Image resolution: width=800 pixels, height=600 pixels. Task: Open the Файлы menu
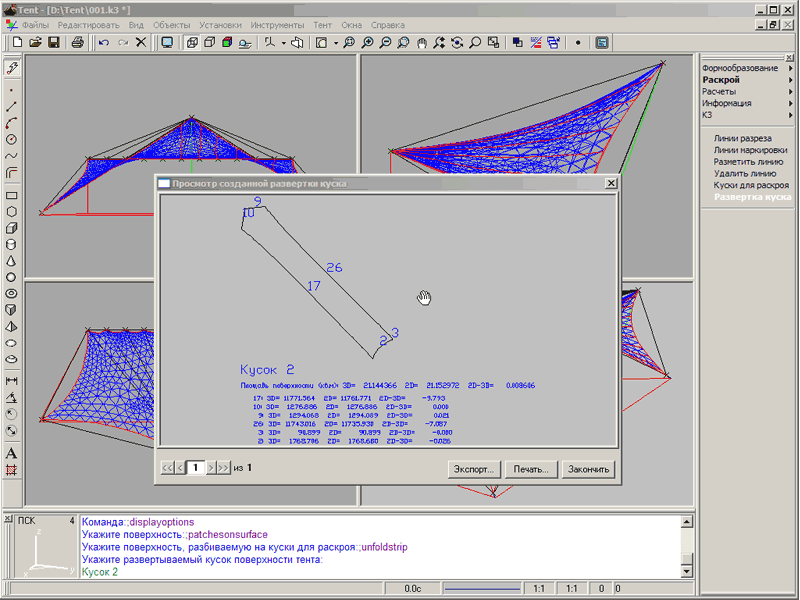tap(35, 25)
